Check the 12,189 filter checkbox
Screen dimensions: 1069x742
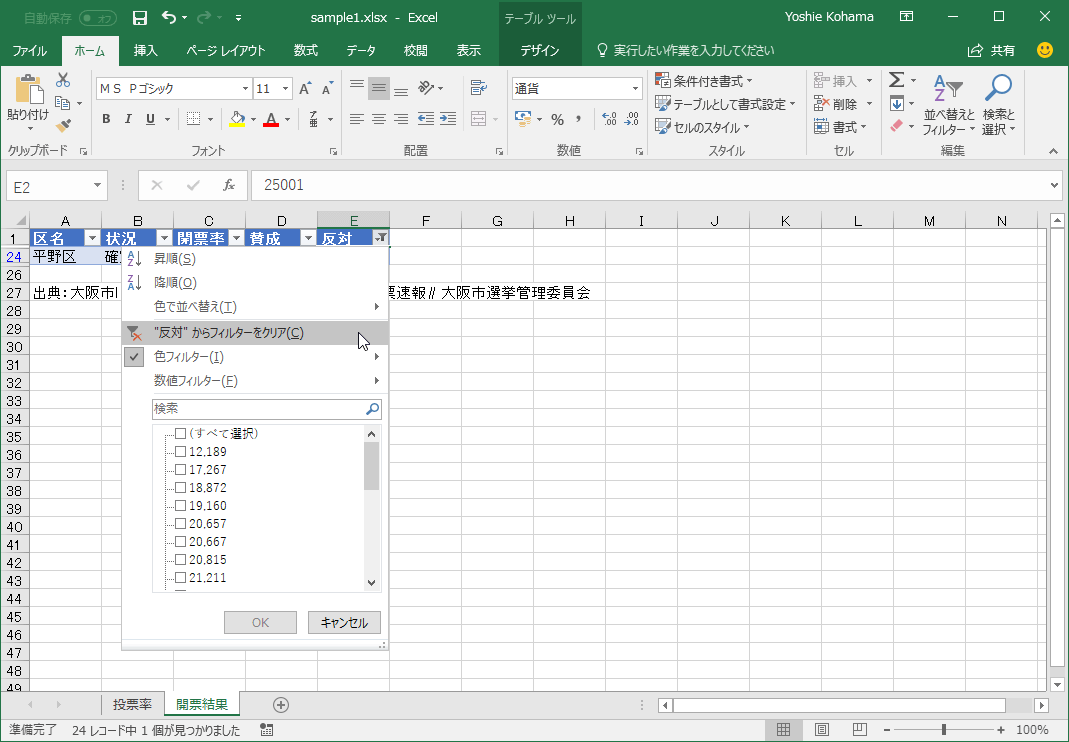point(181,452)
